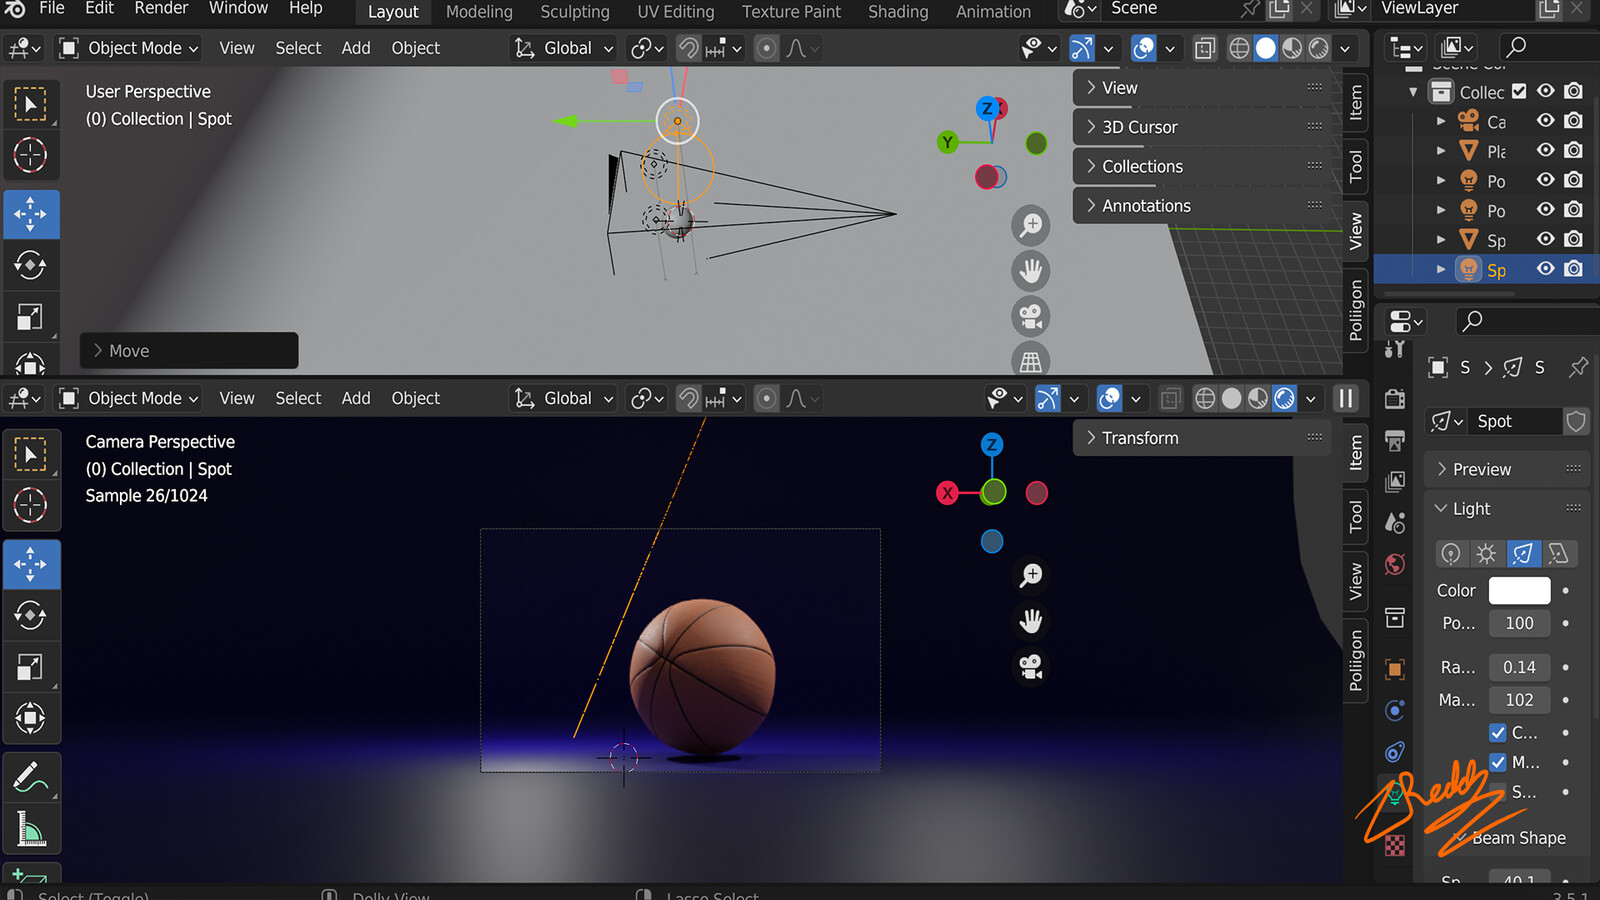The width and height of the screenshot is (1600, 900).
Task: Open the Poliigon sidebar tab in top viewport
Action: point(1356,310)
